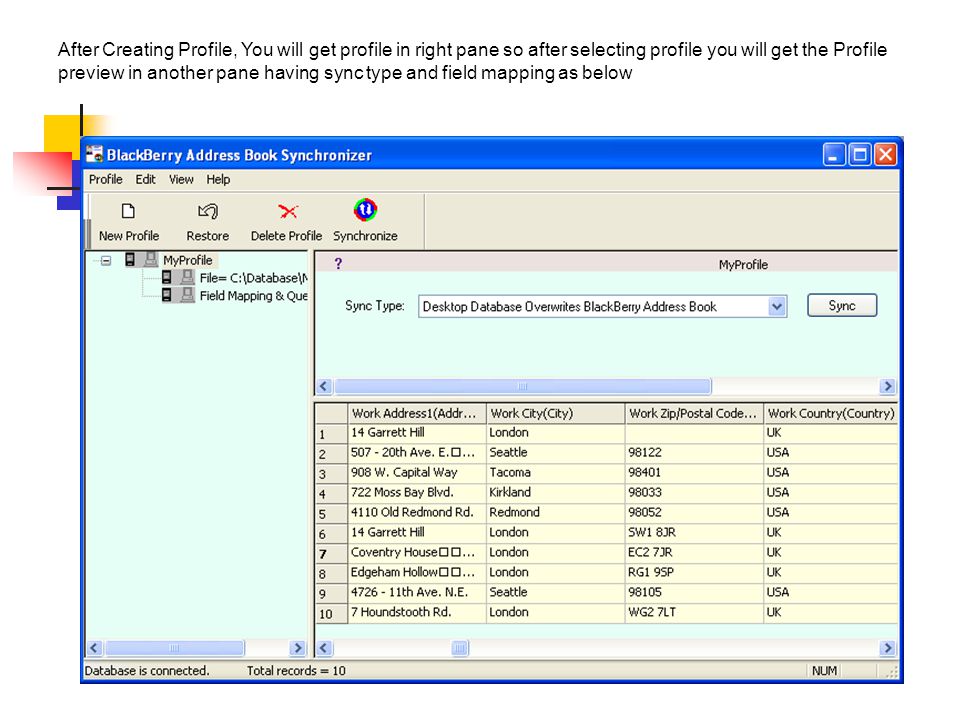Click the NUM status bar indicator
This screenshot has height=720, width=960.
(824, 671)
